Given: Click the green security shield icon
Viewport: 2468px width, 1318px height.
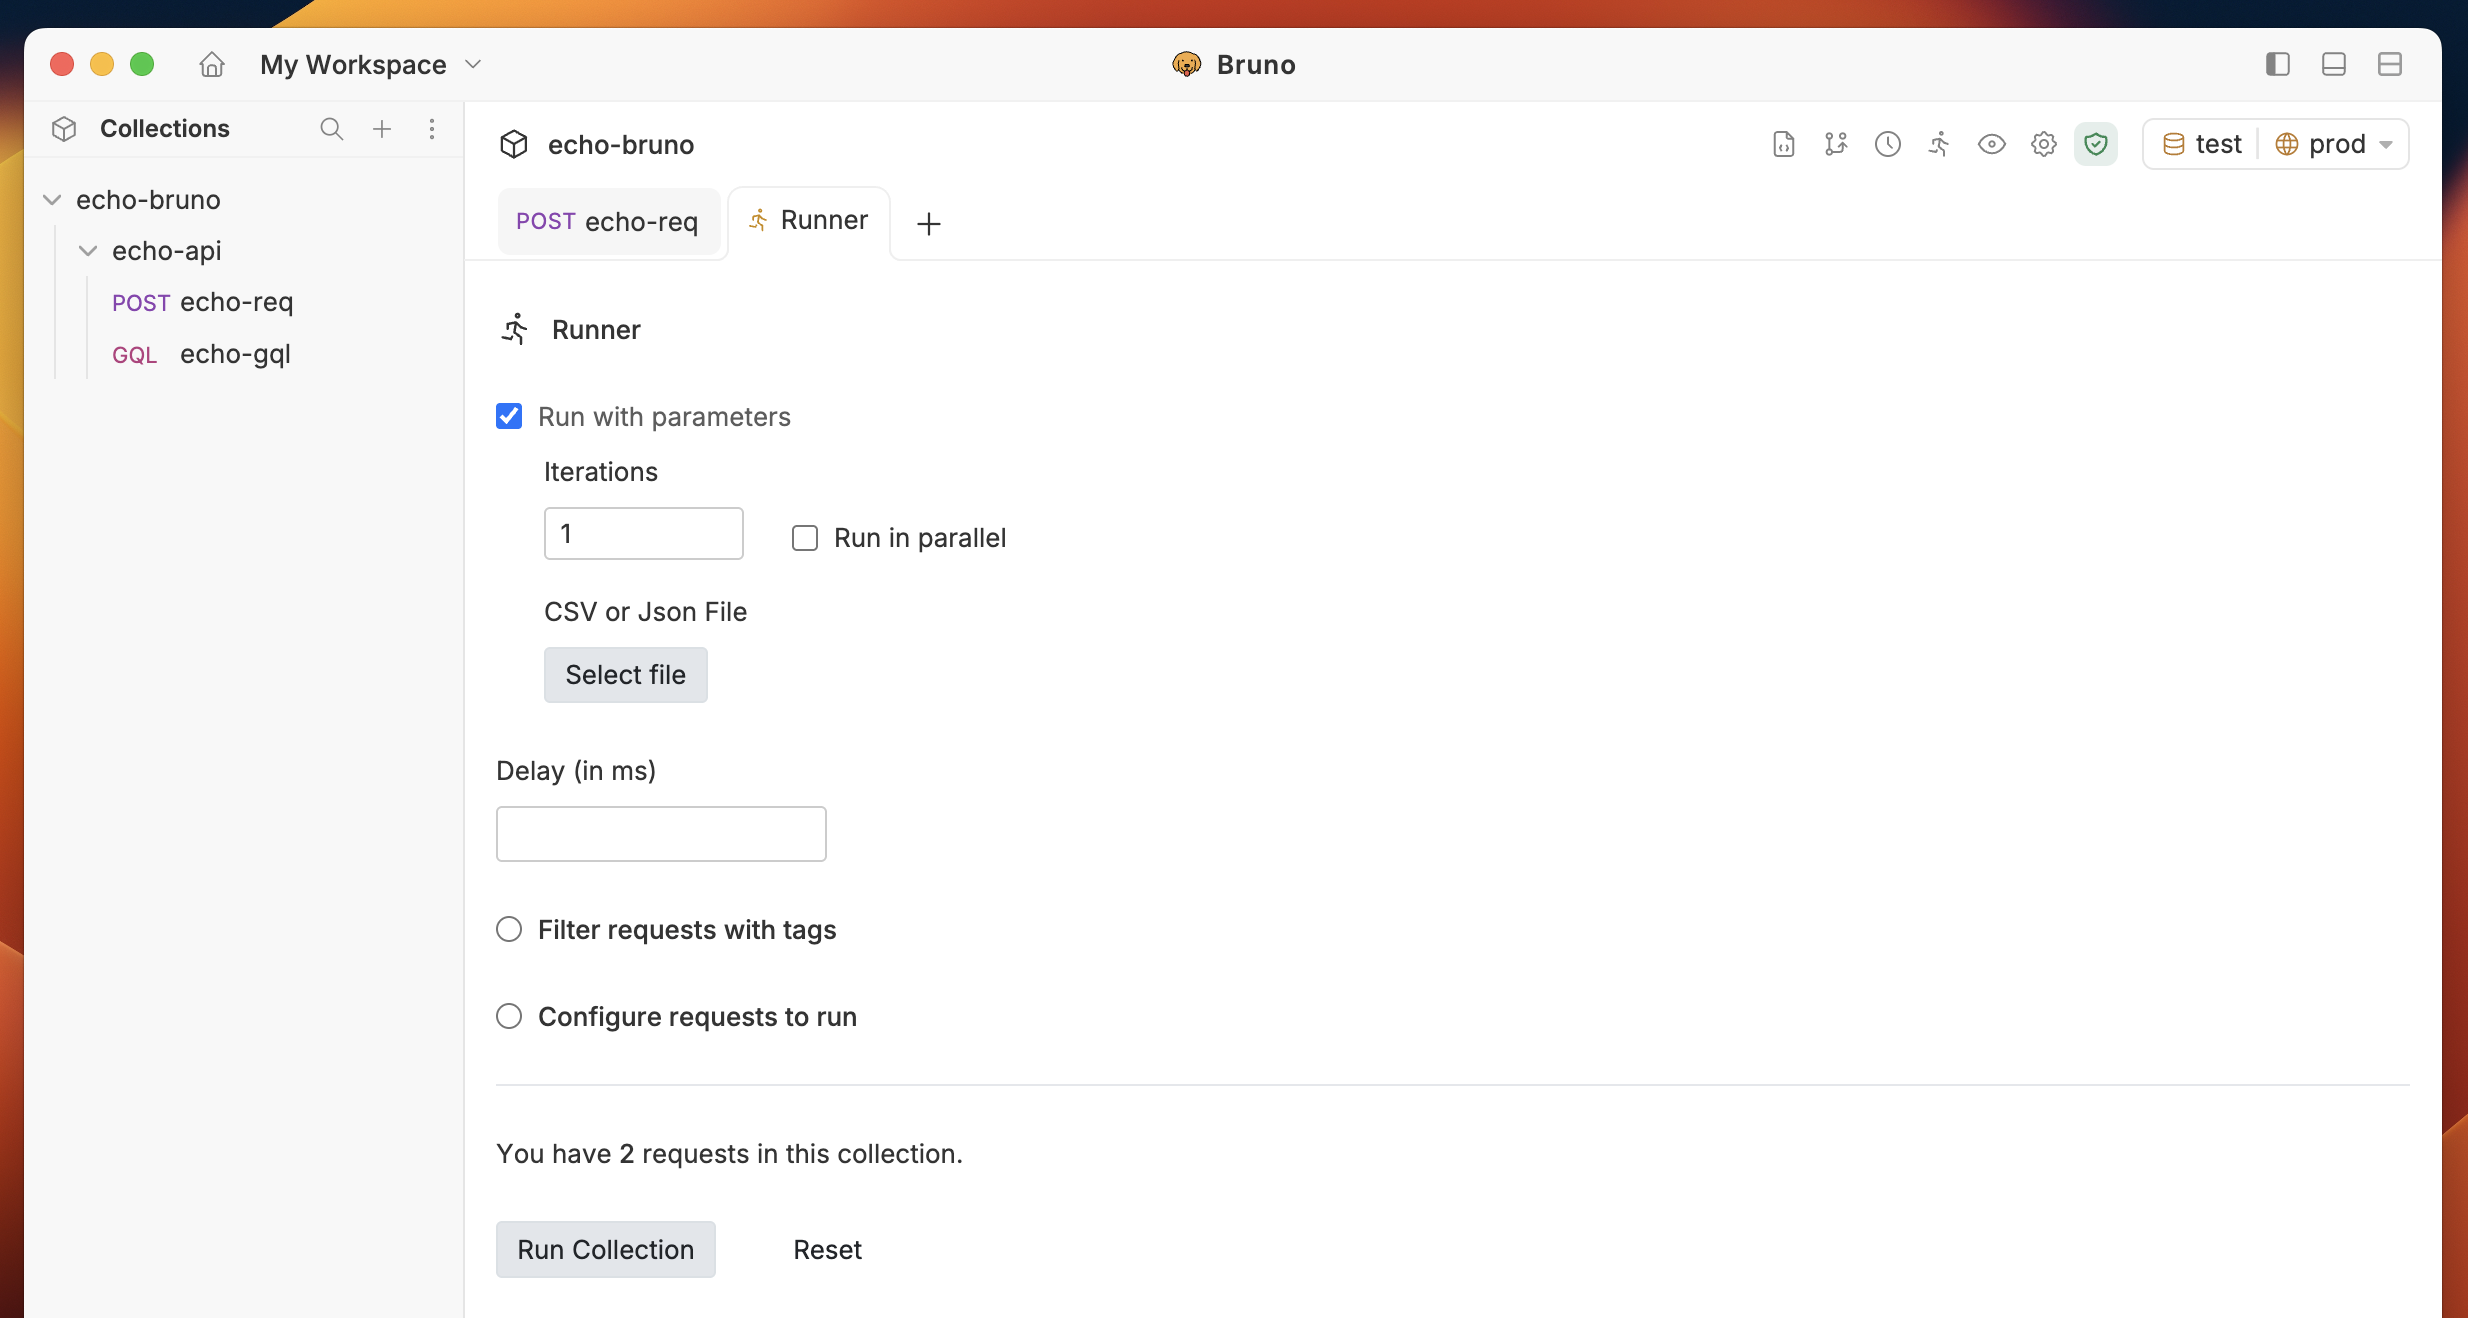Looking at the screenshot, I should pyautogui.click(x=2096, y=144).
